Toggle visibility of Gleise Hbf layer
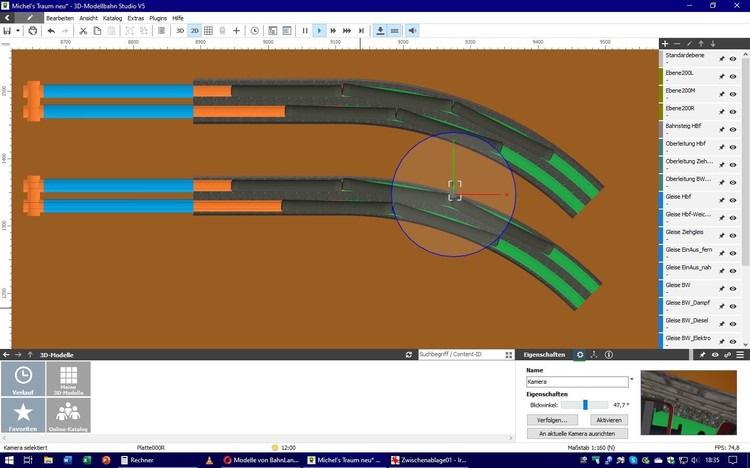Screen dimensions: 750x468 coord(733,201)
